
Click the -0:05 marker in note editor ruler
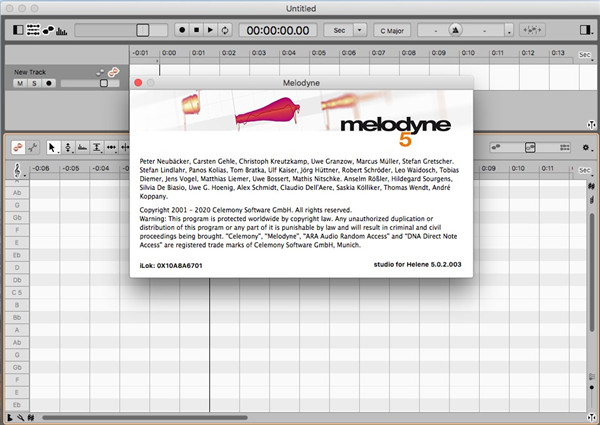71,168
